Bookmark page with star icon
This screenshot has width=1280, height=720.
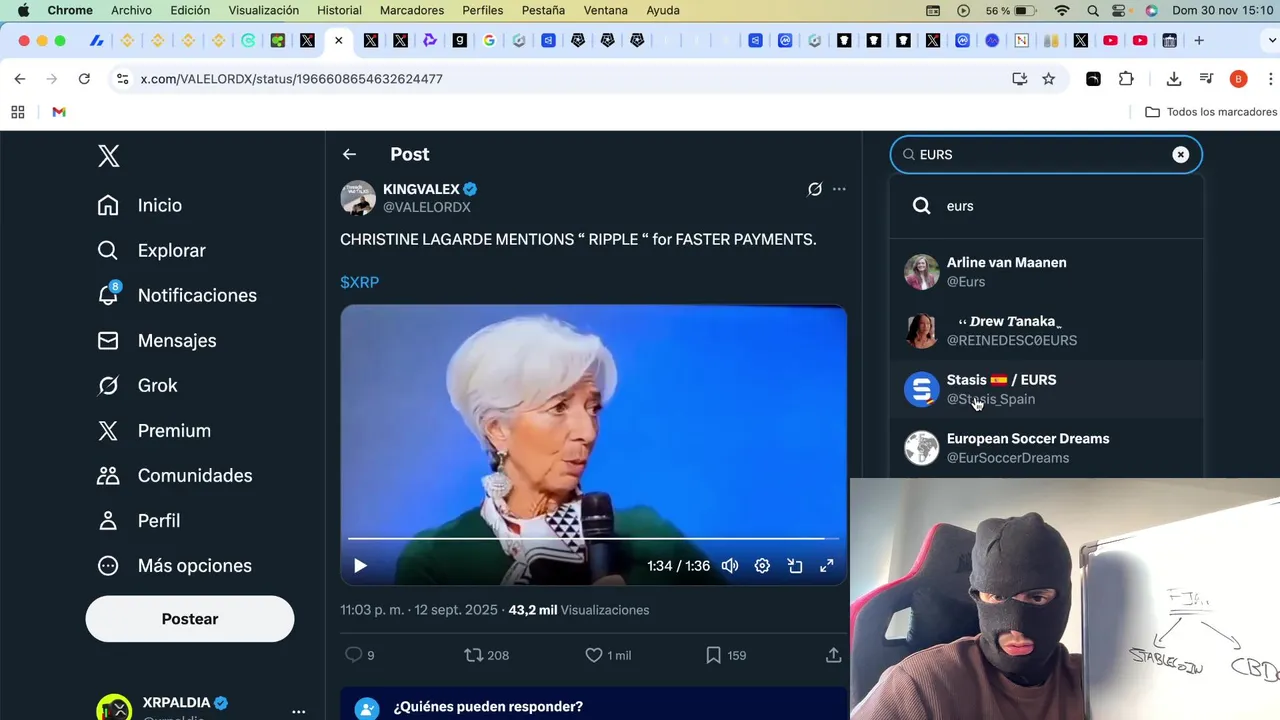tap(1048, 79)
